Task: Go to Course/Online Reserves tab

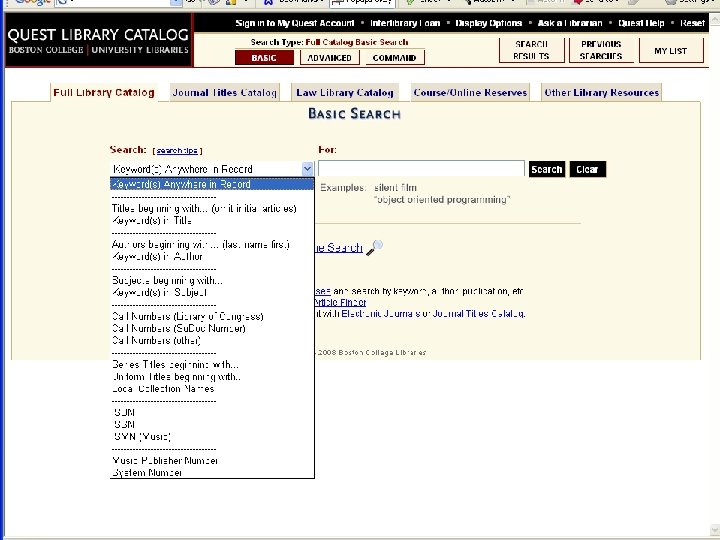Action: pos(470,93)
